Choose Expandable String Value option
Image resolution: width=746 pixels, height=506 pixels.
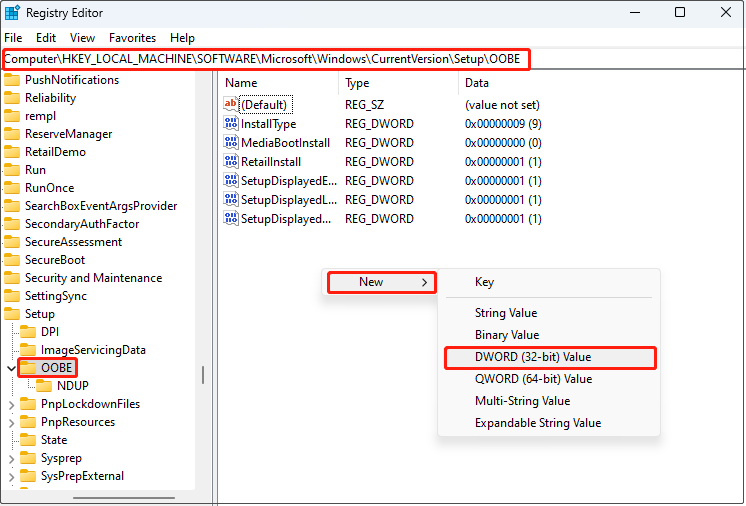coord(549,423)
